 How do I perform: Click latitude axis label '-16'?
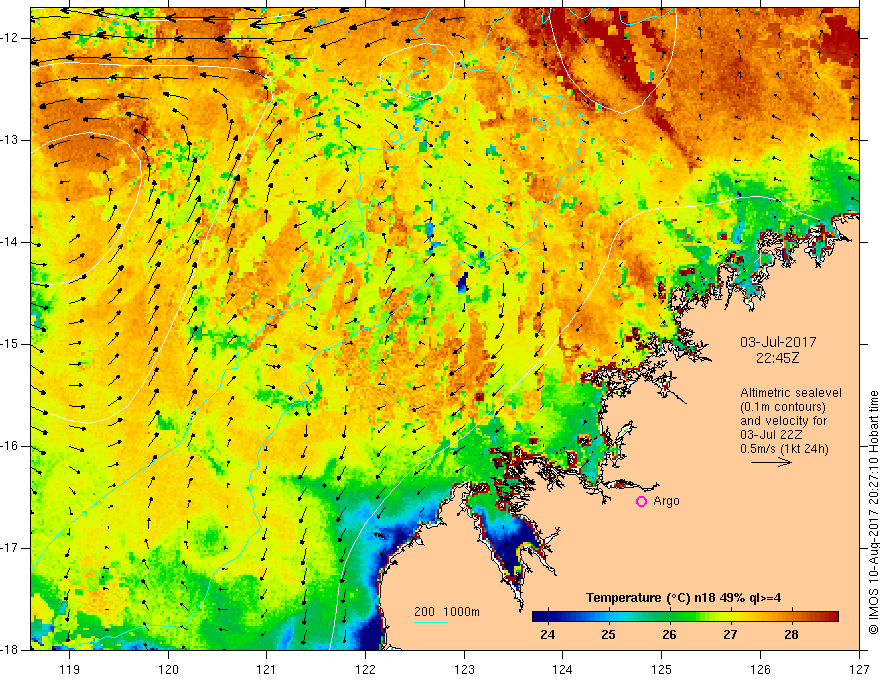pyautogui.click(x=10, y=446)
